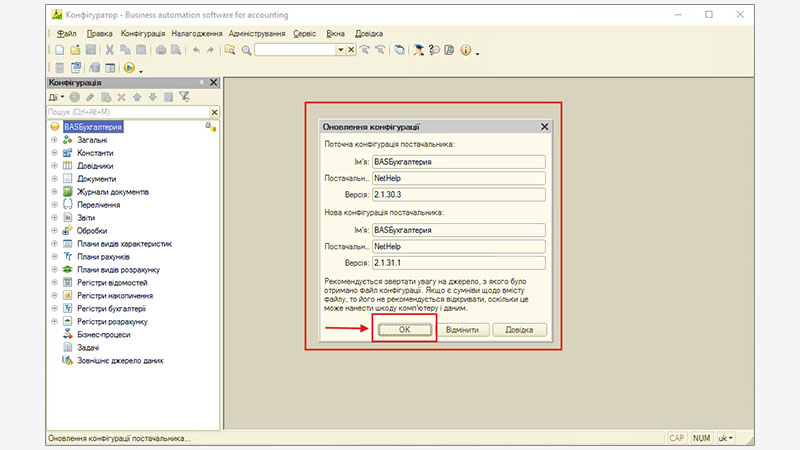Image resolution: width=800 pixels, height=450 pixels.
Task: Click the Відмінити cancel button
Action: coord(462,330)
